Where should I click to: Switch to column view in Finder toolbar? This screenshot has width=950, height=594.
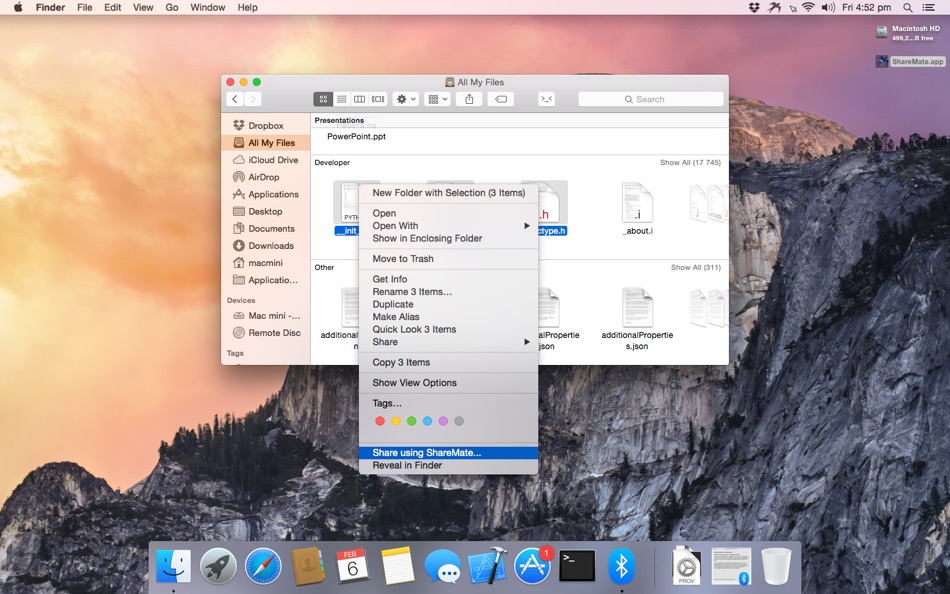coord(359,99)
